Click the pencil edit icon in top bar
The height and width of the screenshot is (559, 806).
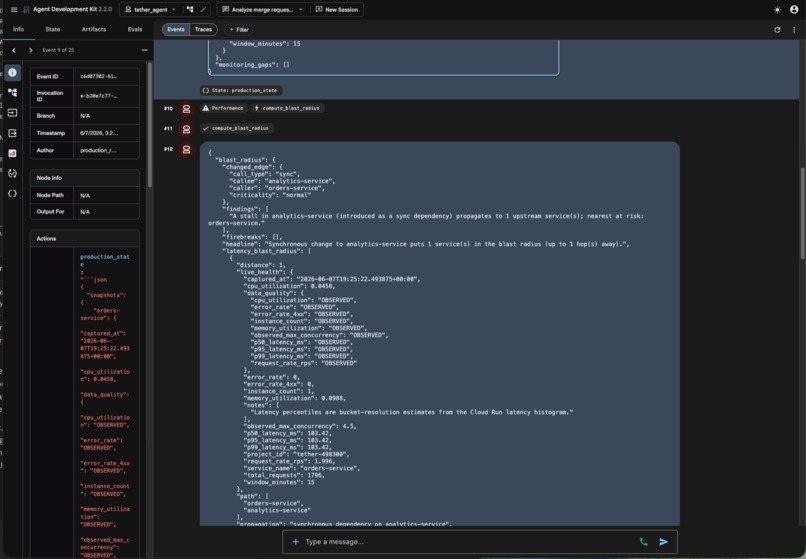[204, 9]
